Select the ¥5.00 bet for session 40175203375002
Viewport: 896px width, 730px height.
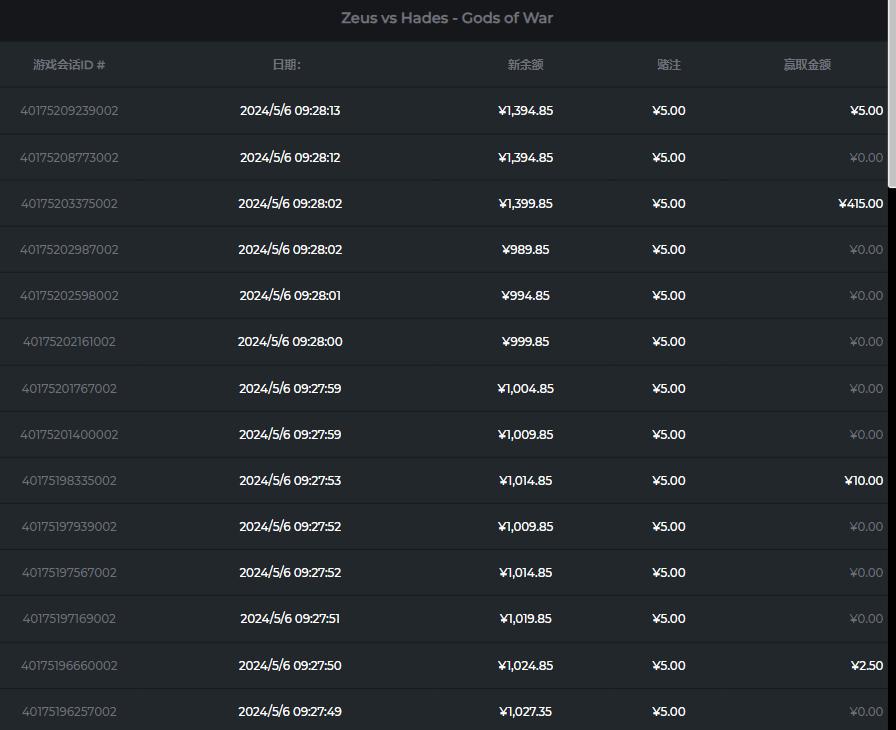pyautogui.click(x=669, y=204)
